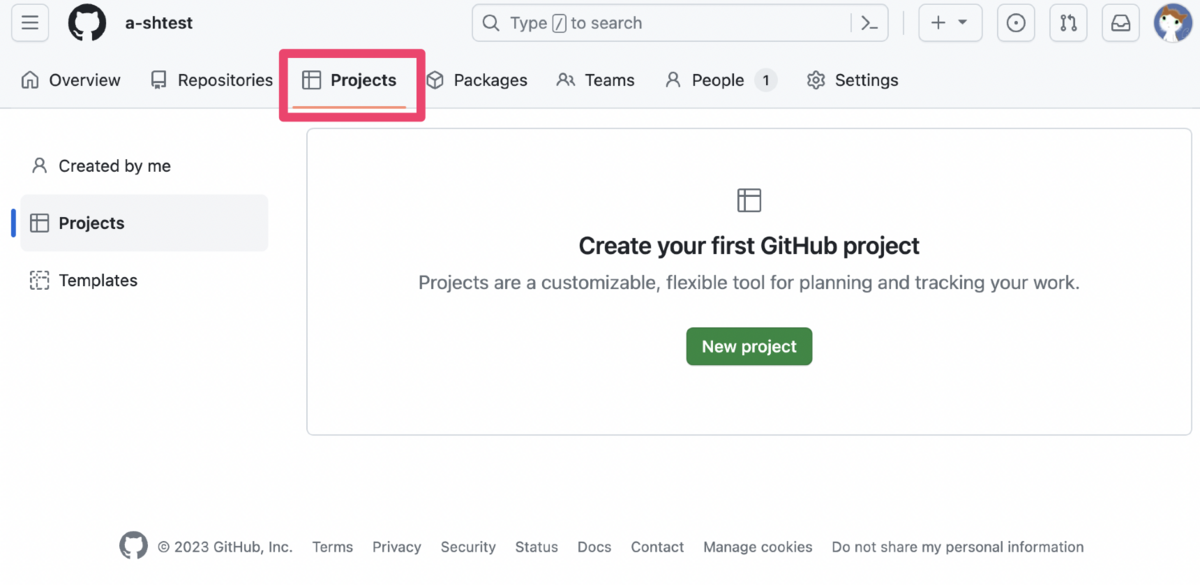Open the create new dropdown arrow
1200x585 pixels.
(962, 22)
